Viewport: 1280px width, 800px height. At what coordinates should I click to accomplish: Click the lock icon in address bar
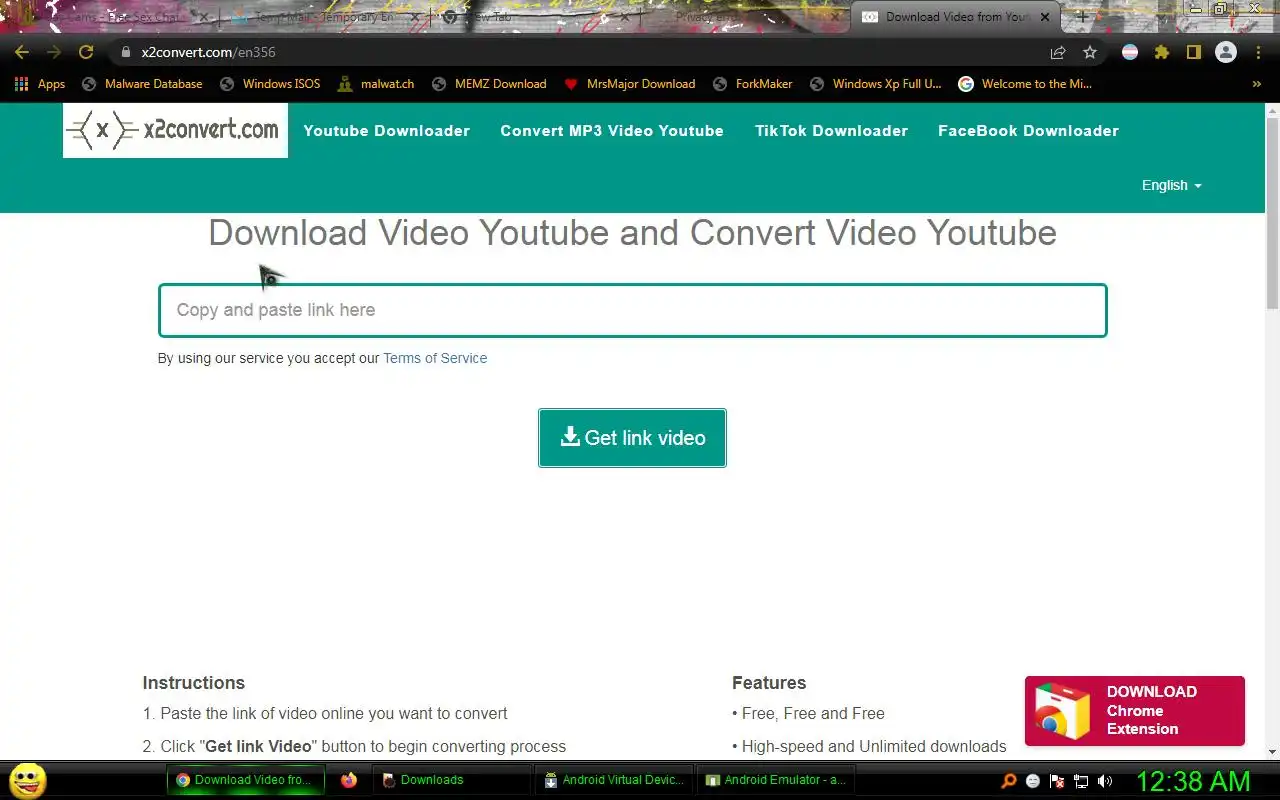[126, 52]
